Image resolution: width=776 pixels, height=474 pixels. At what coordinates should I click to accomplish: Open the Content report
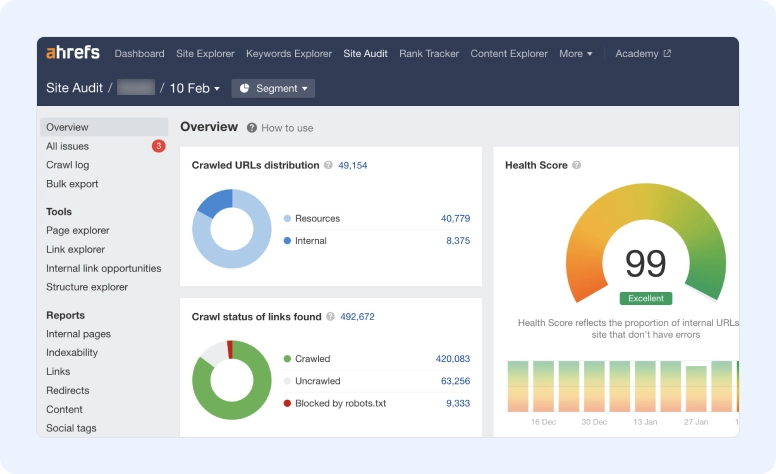click(x=64, y=409)
